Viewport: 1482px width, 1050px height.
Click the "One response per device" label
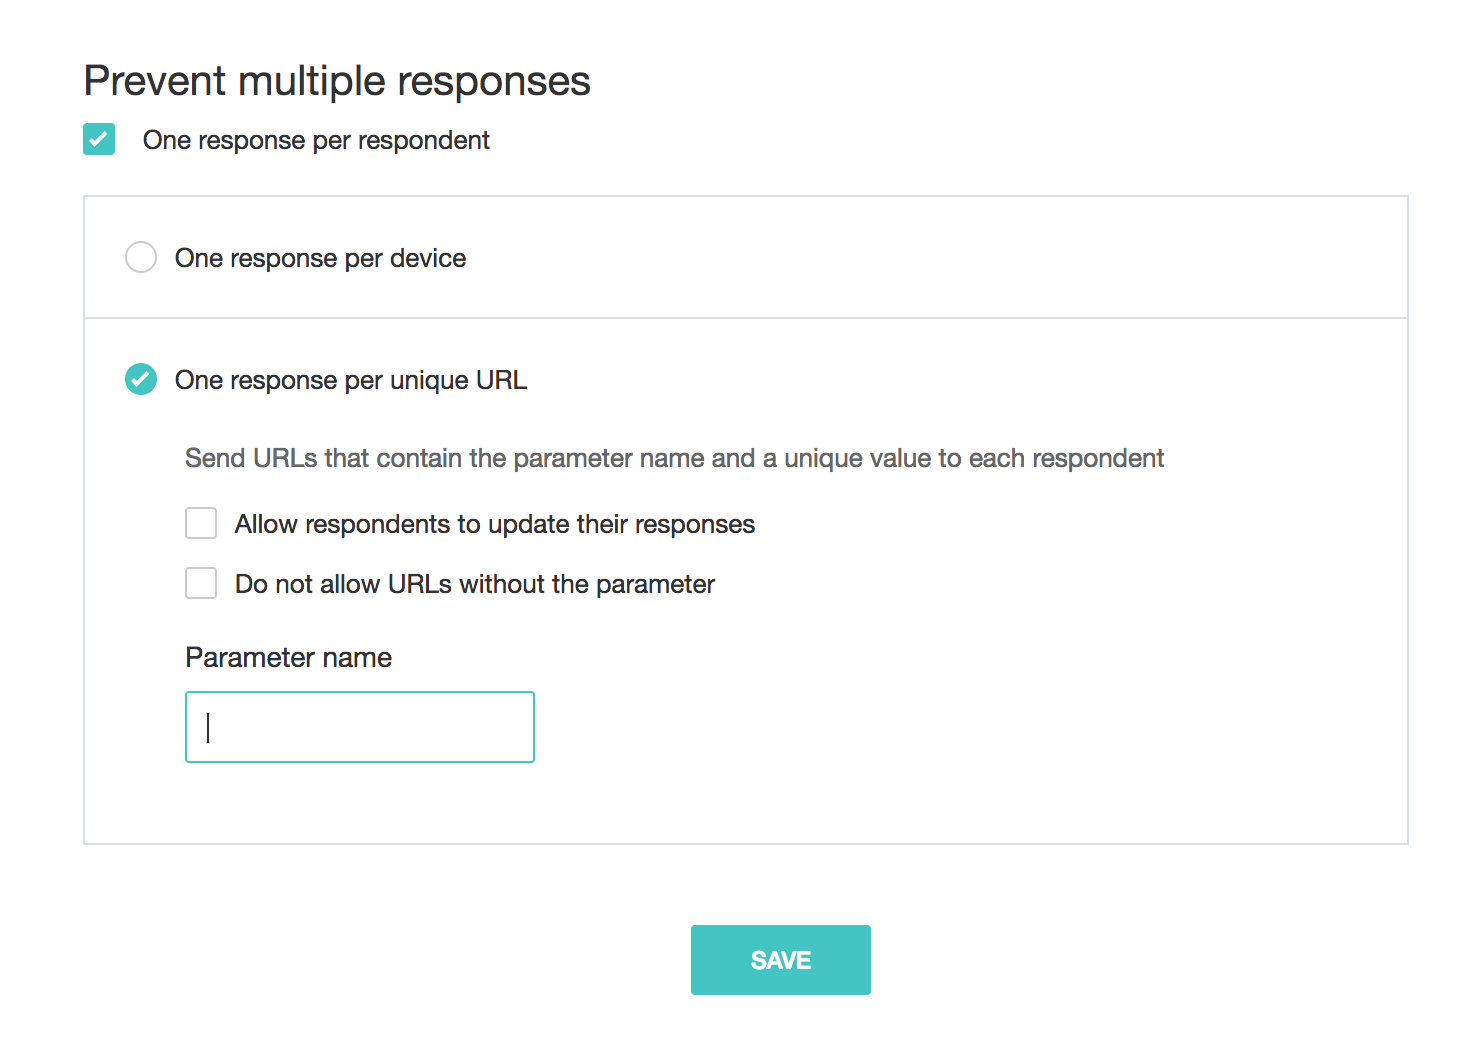tap(320, 258)
